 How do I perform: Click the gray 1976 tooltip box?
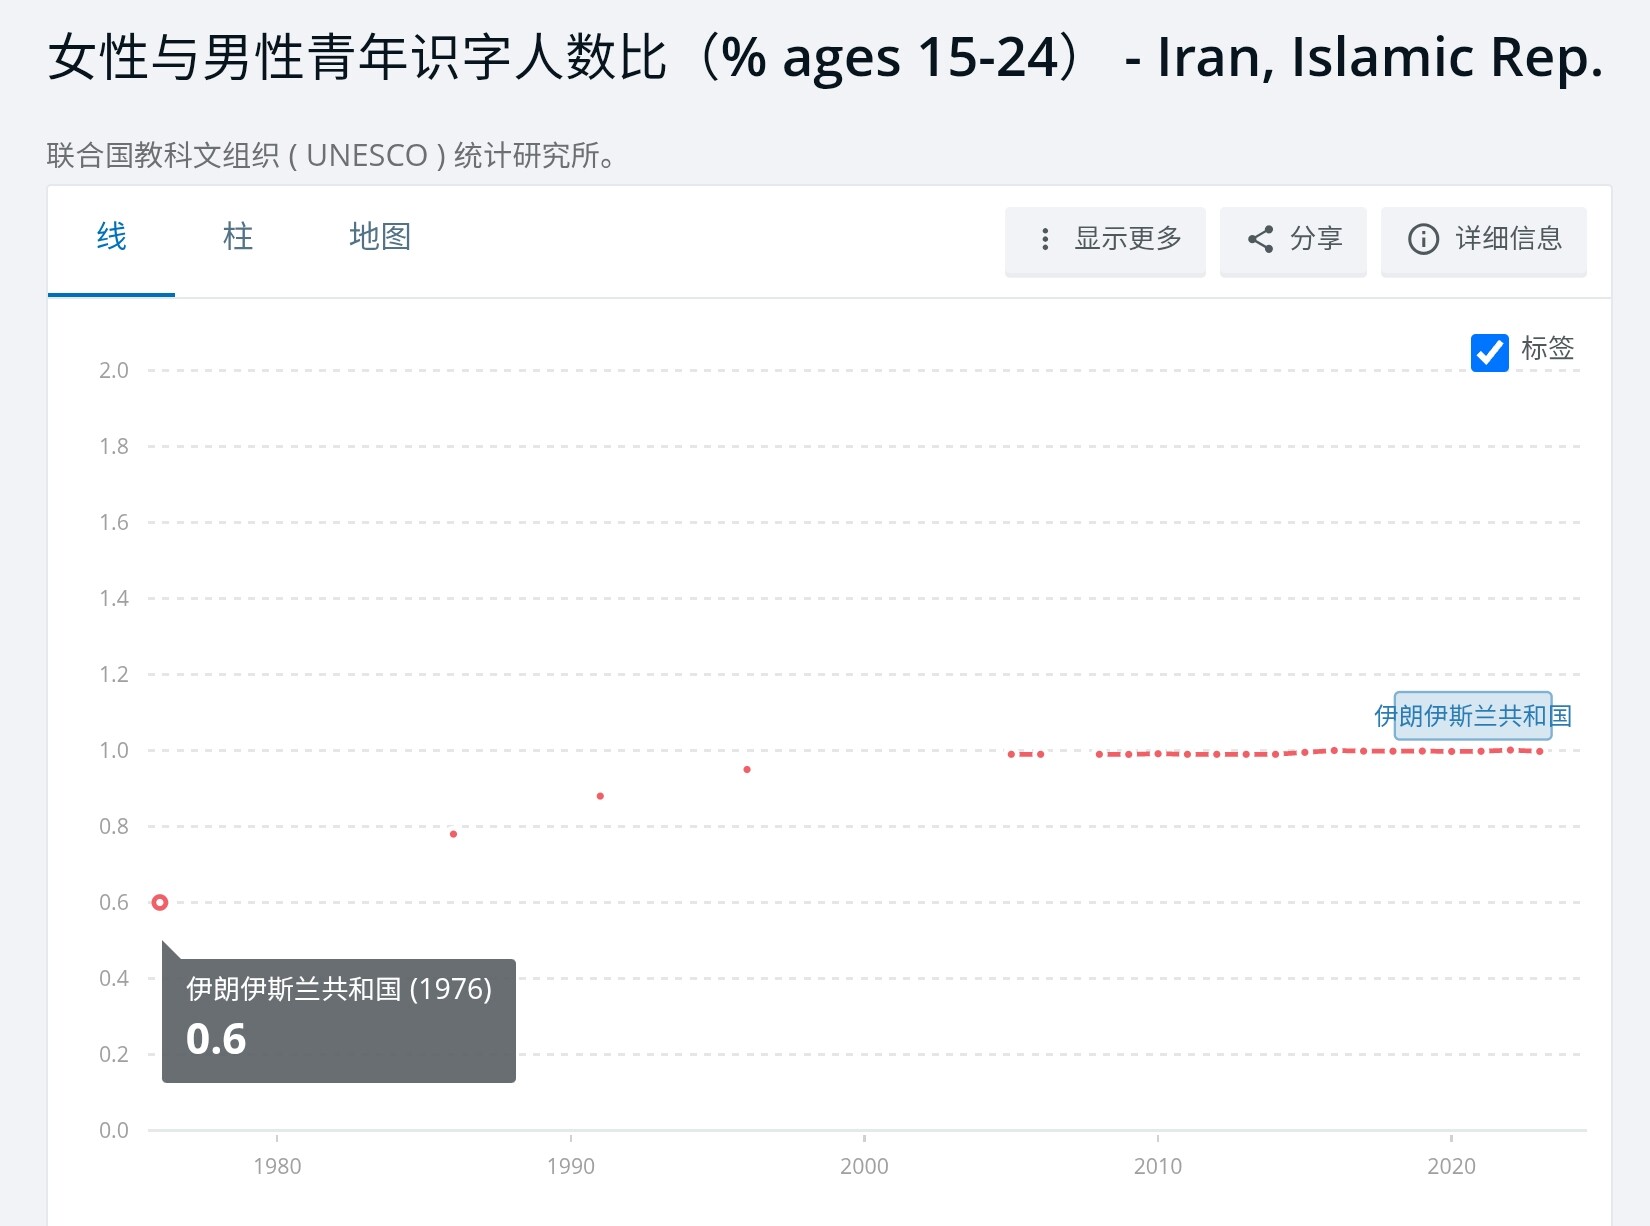(339, 1020)
